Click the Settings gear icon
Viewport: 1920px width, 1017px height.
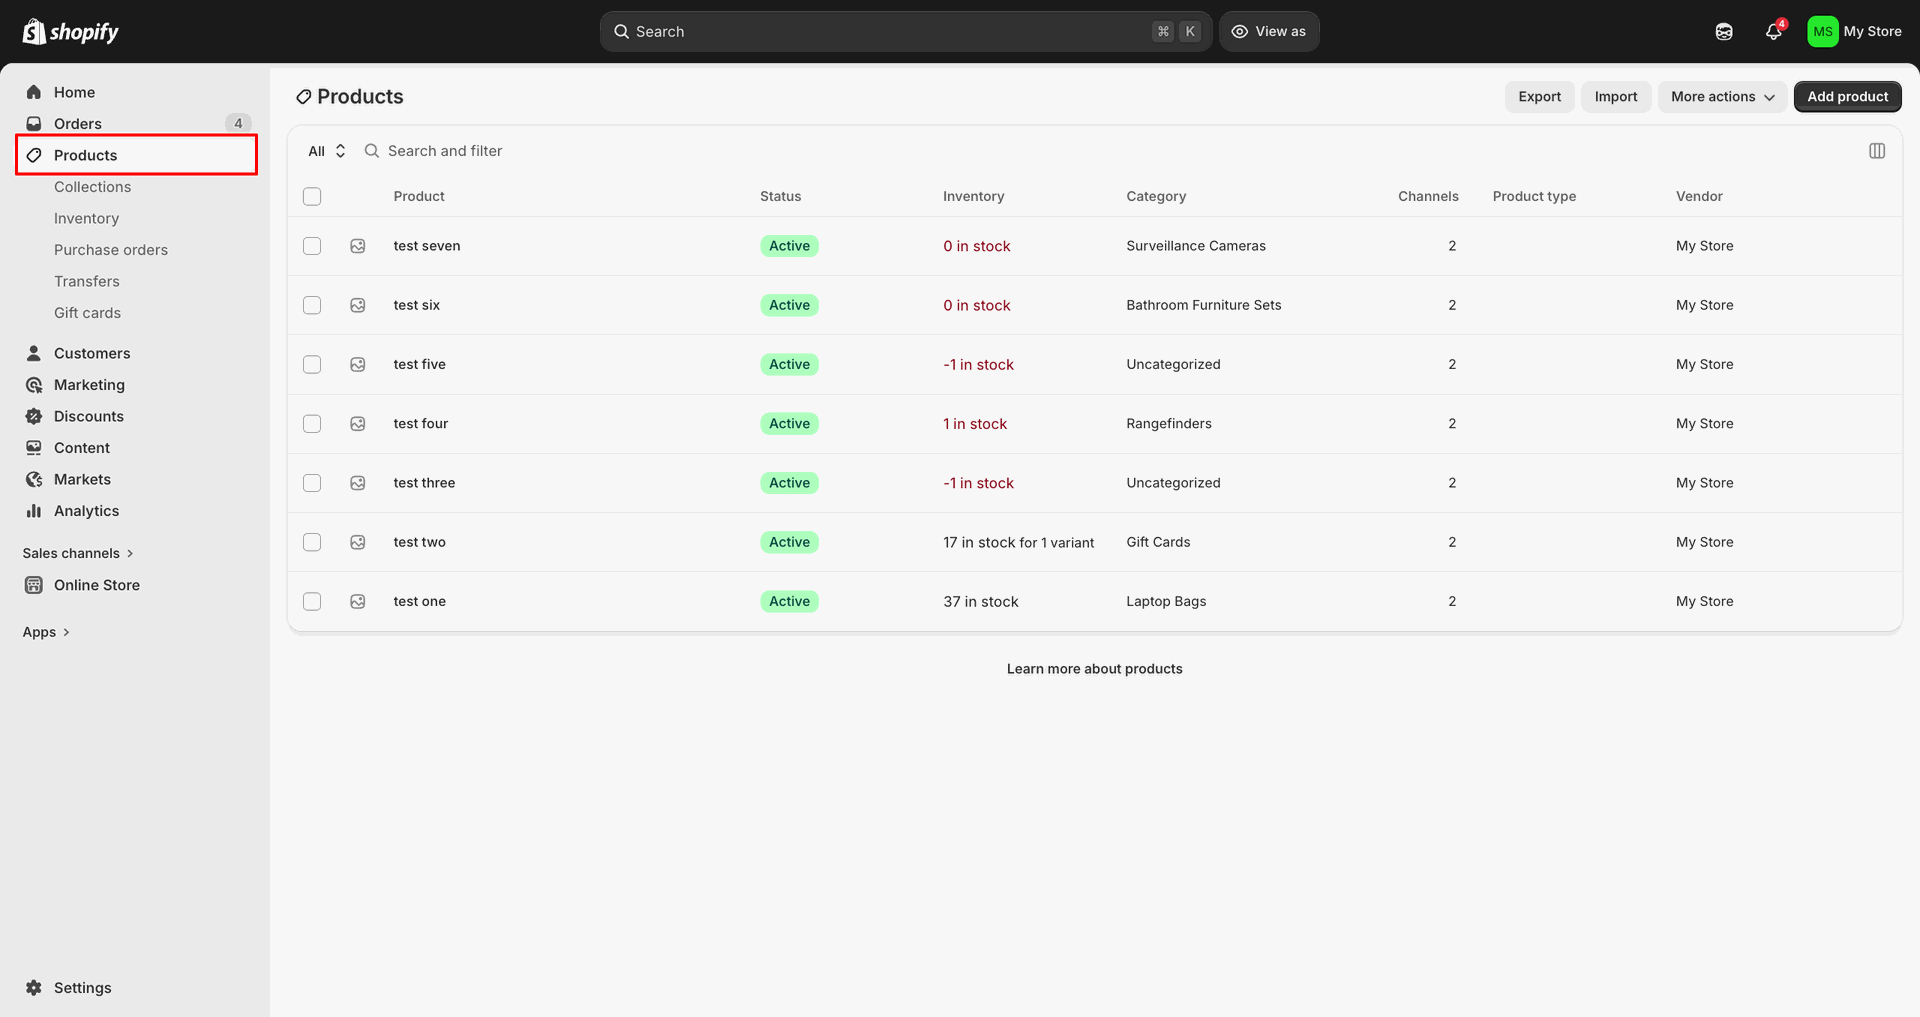(x=34, y=988)
